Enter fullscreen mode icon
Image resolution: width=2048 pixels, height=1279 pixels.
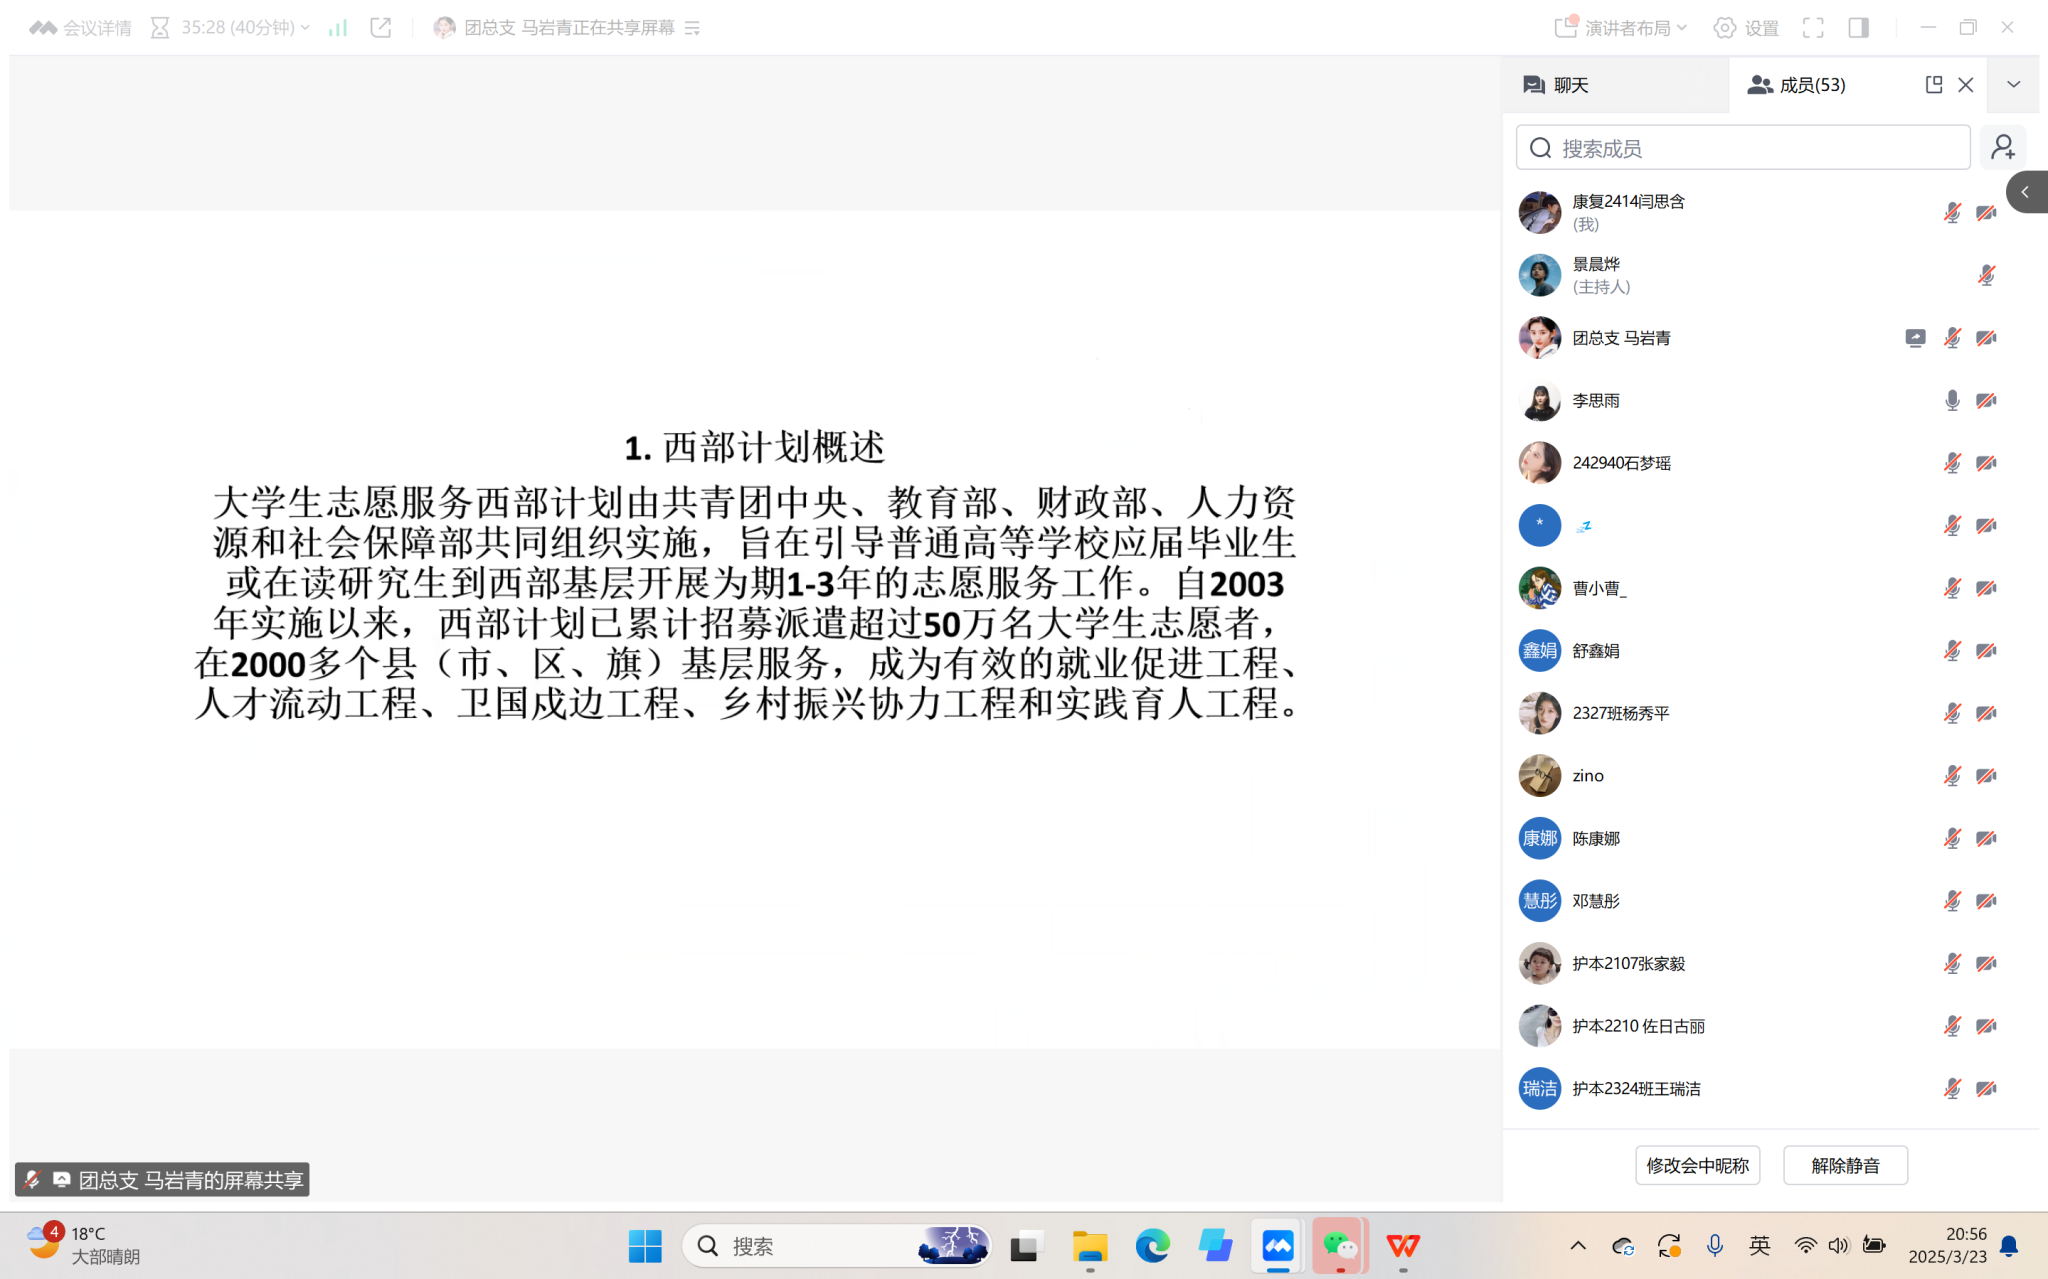(1813, 28)
